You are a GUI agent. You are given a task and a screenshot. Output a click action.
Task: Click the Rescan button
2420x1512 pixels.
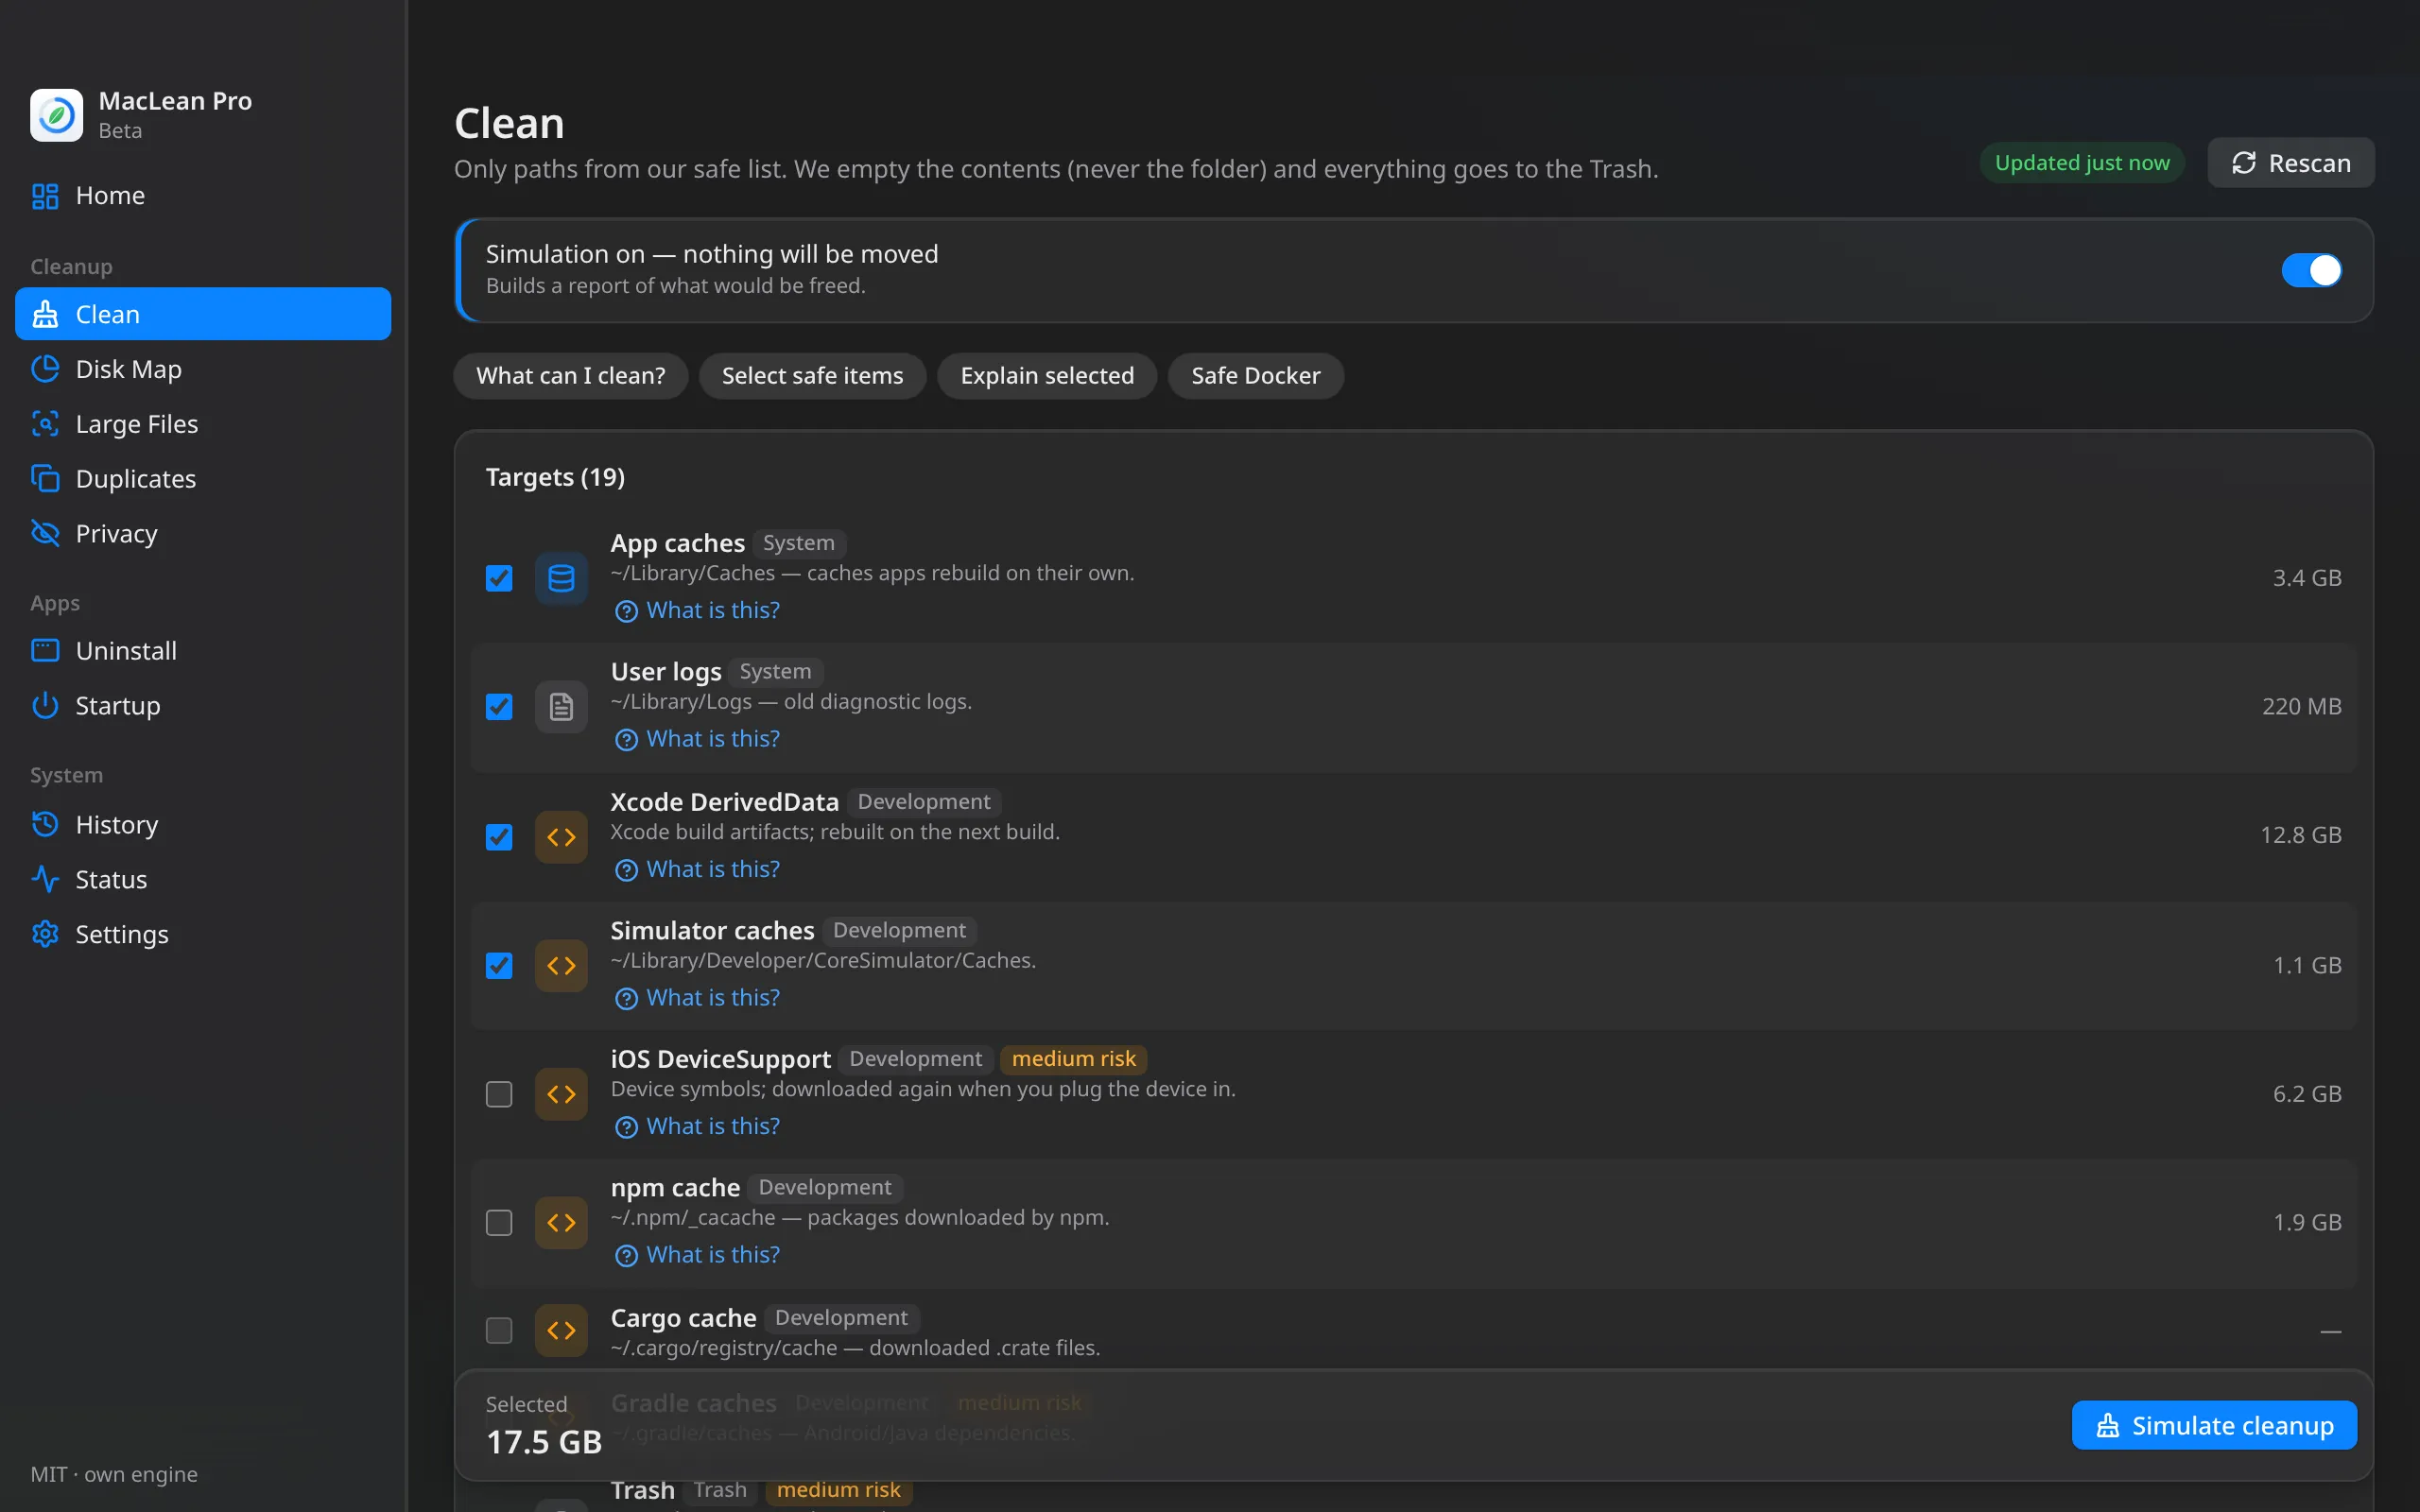coord(2290,163)
